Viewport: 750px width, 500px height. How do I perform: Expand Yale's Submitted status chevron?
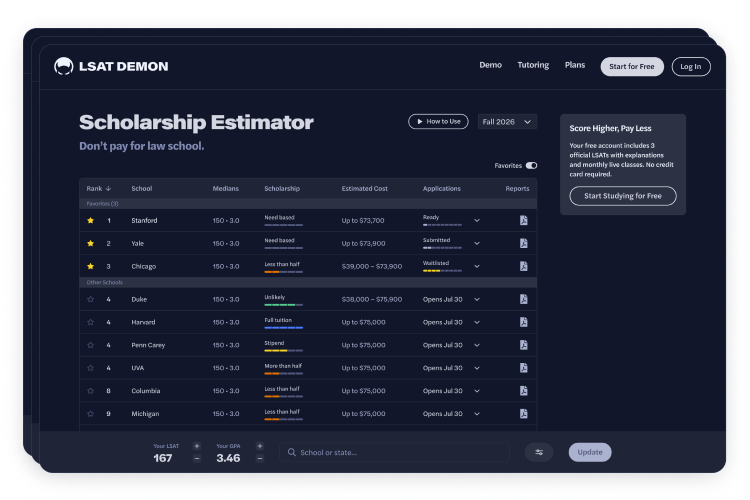click(x=477, y=244)
